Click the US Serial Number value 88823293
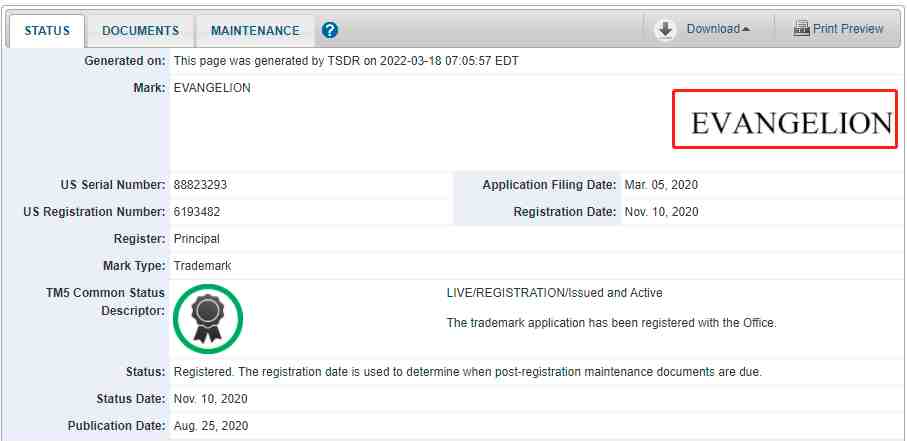Image resolution: width=907 pixels, height=441 pixels. coord(200,185)
